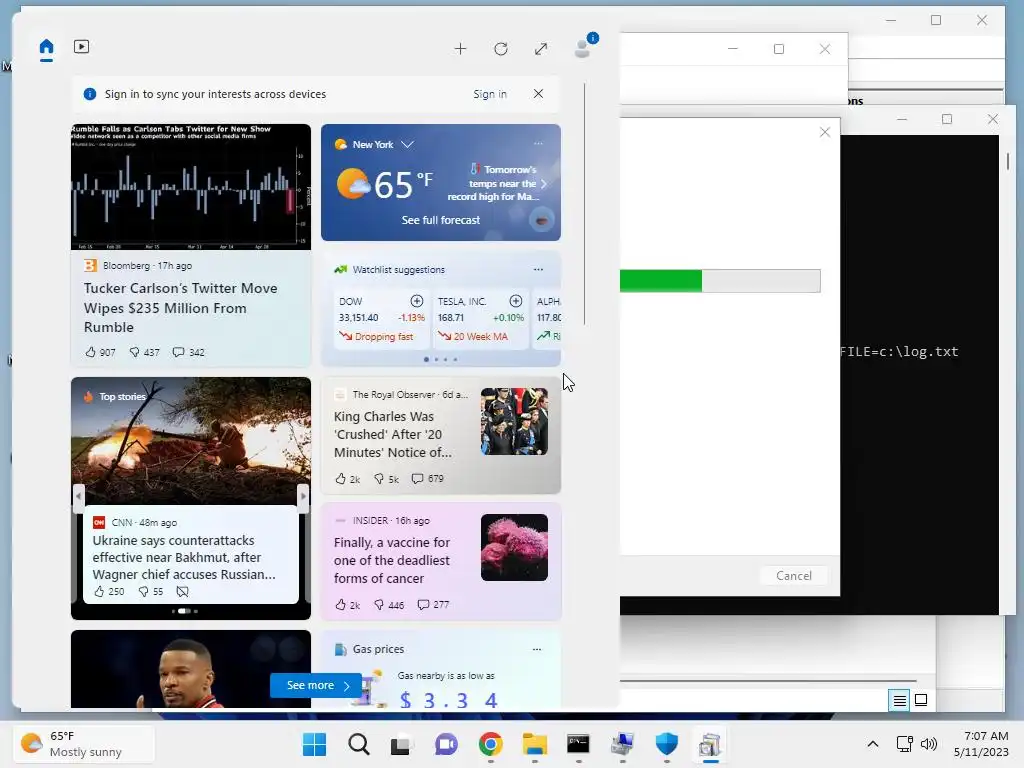Screen dimensions: 1024x768
Task: Like the Tucker Carlson story
Action: pyautogui.click(x=100, y=352)
